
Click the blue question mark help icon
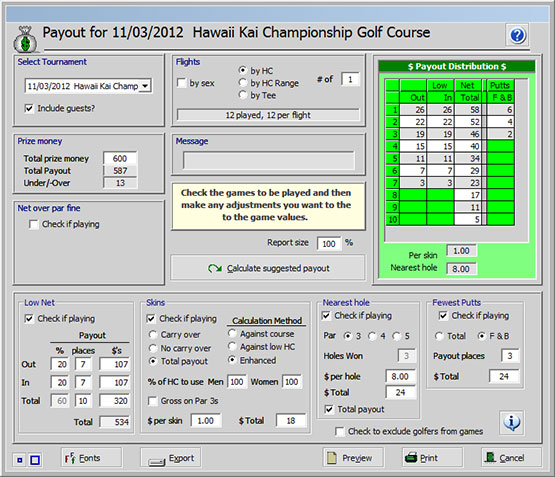(517, 35)
